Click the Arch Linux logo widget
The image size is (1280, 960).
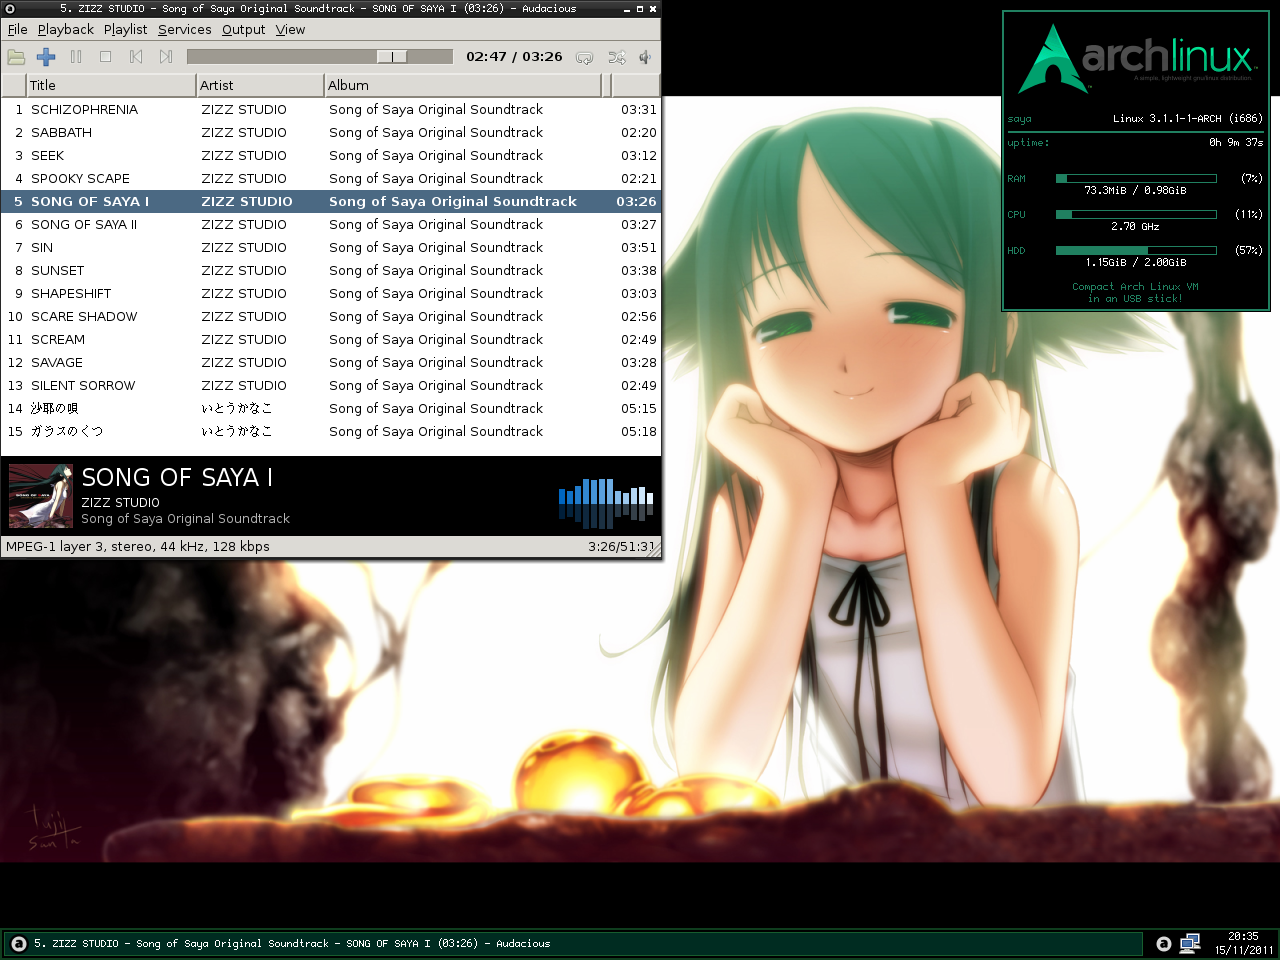(x=1136, y=59)
